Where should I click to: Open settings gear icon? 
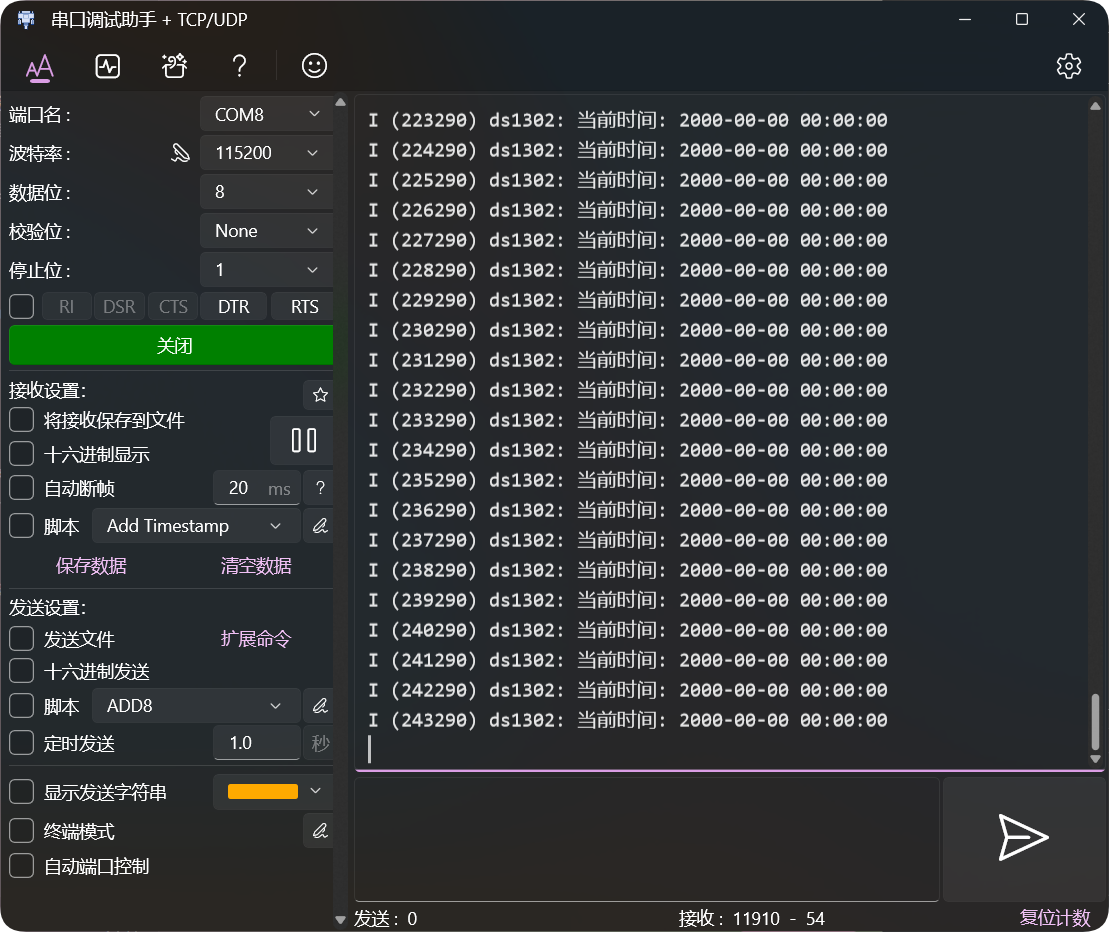click(x=1069, y=66)
